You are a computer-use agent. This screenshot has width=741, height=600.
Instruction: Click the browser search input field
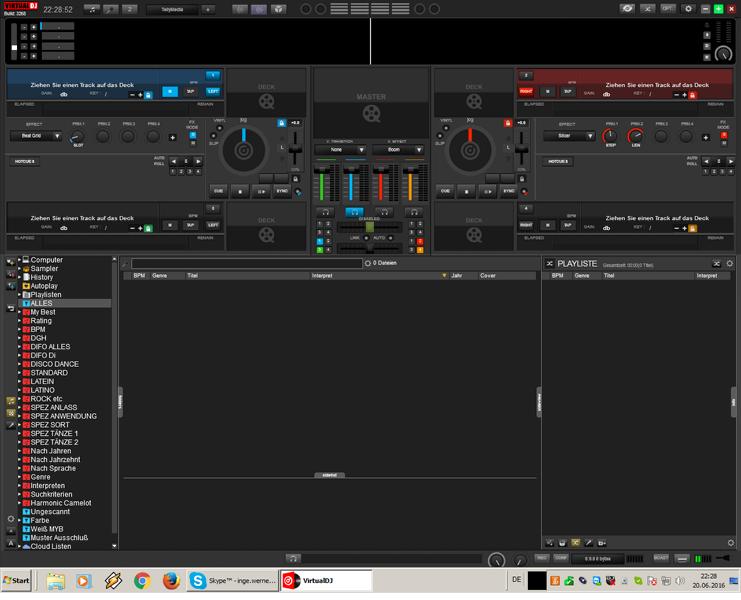tap(246, 263)
